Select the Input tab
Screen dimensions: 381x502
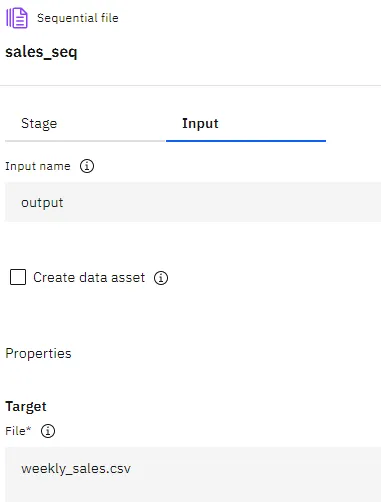tap(200, 124)
